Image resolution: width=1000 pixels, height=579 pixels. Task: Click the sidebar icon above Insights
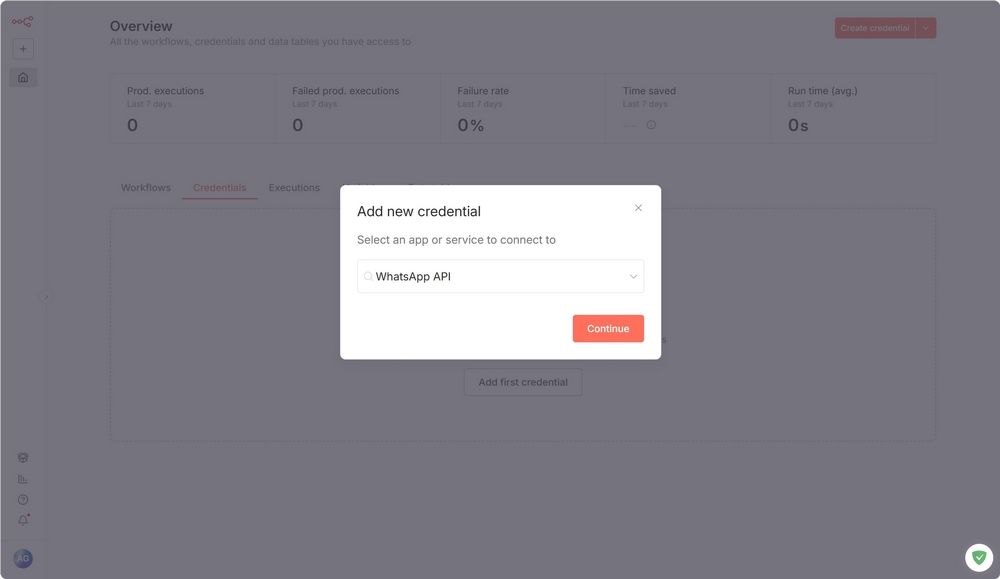[23, 458]
